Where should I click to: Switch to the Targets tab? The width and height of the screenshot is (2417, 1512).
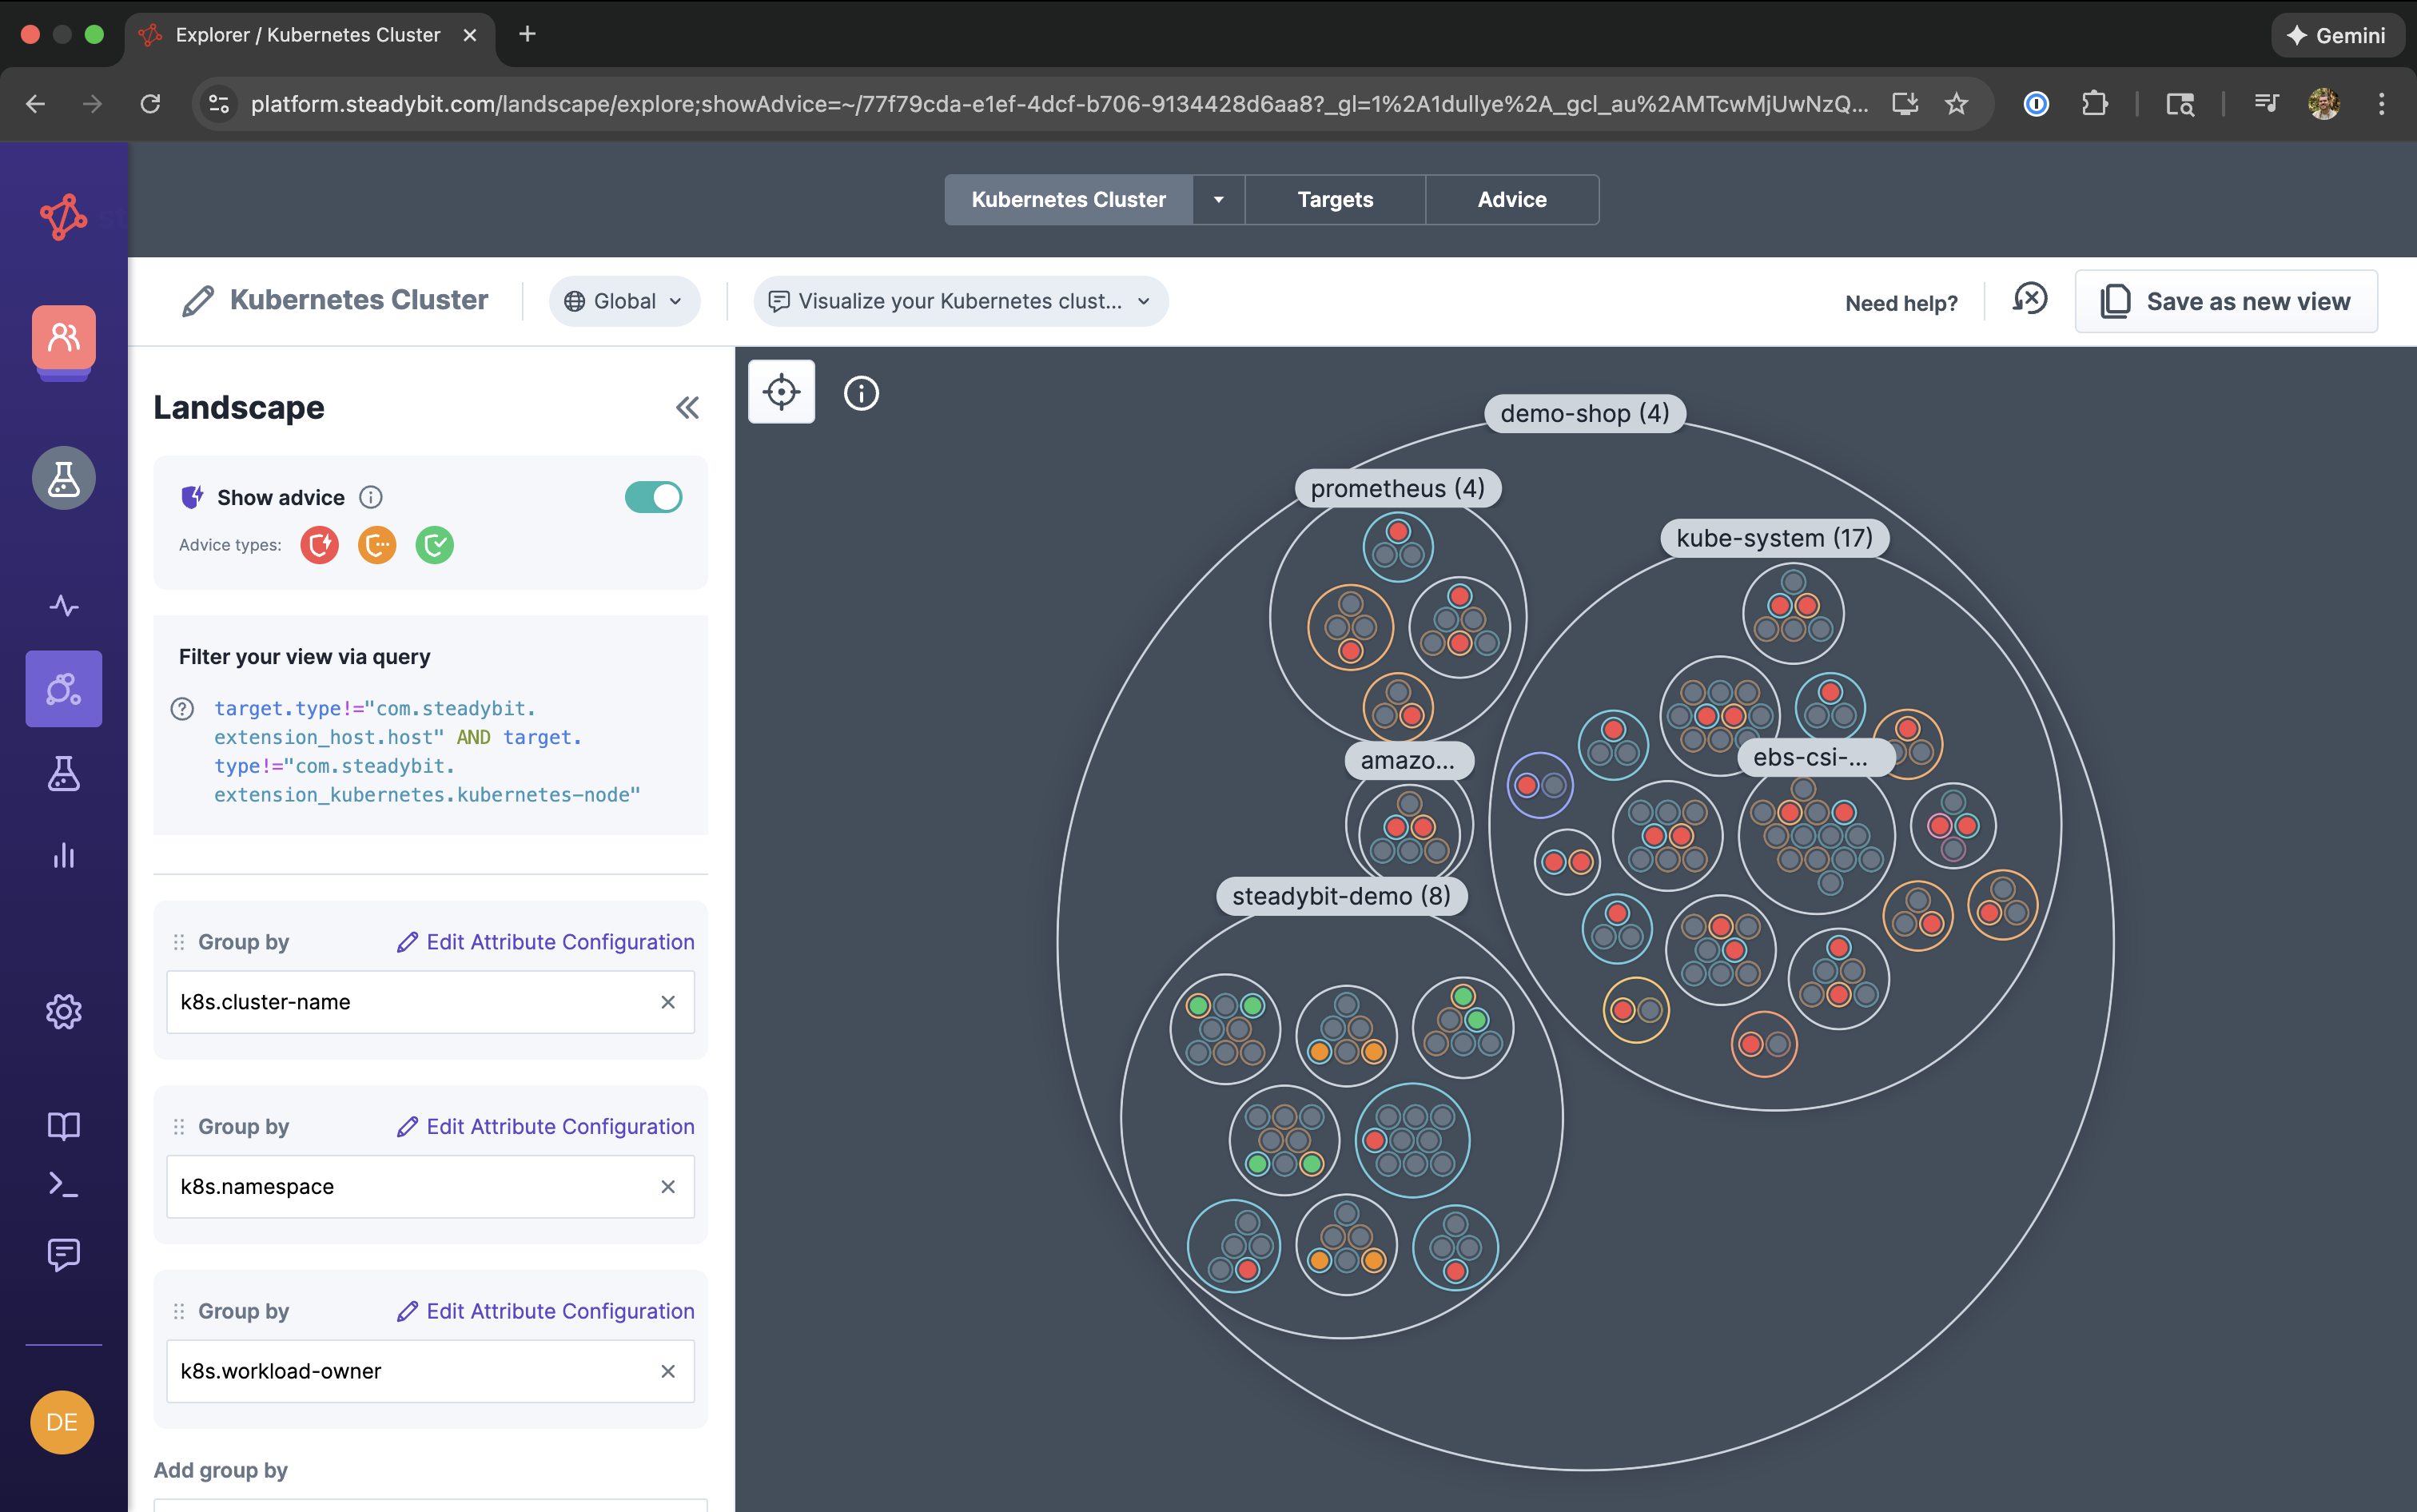[x=1334, y=200]
